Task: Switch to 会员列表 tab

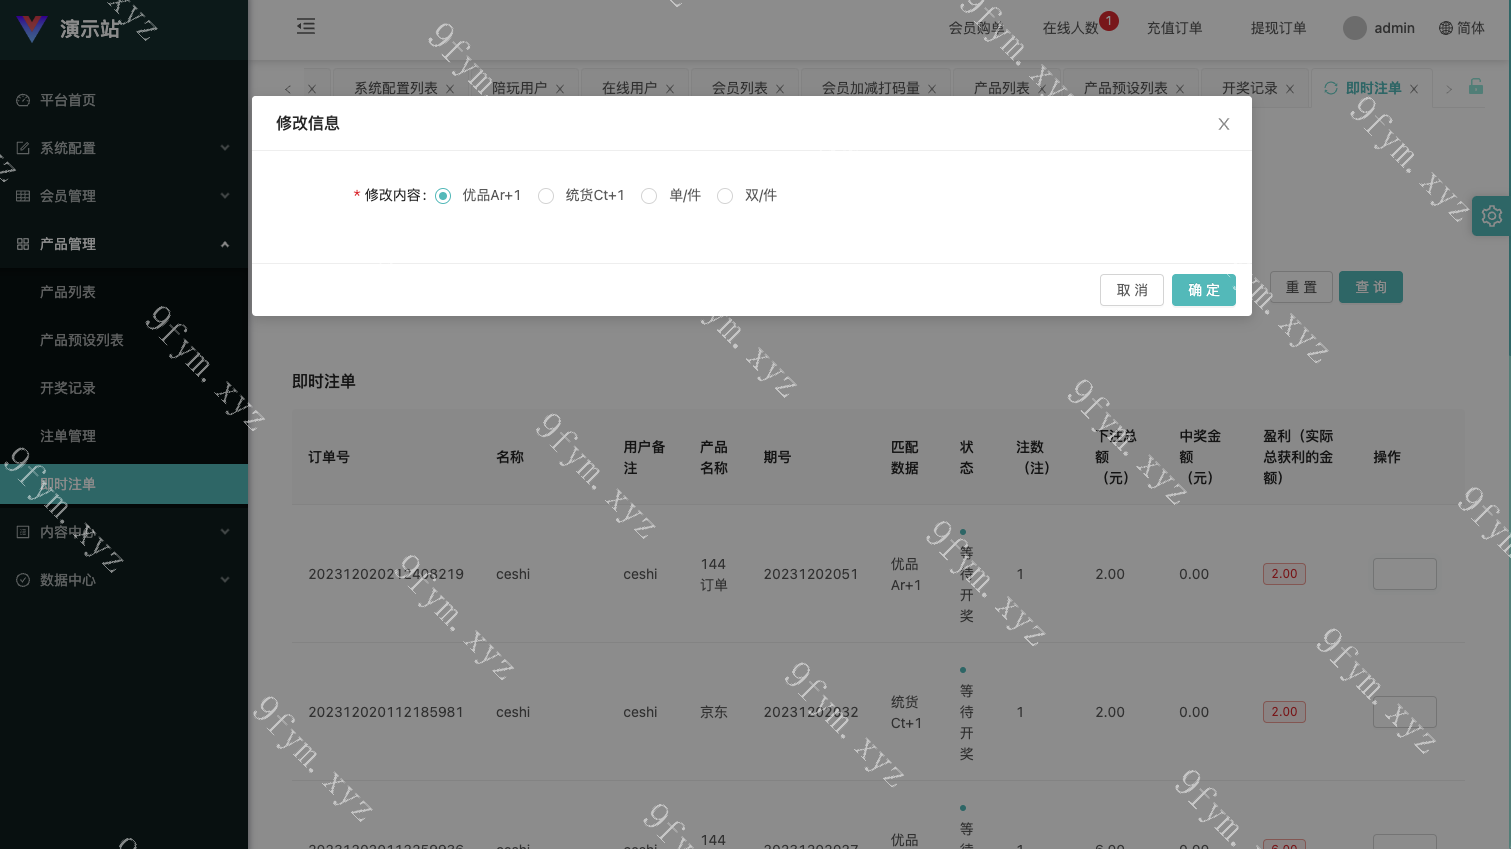Action: [739, 88]
